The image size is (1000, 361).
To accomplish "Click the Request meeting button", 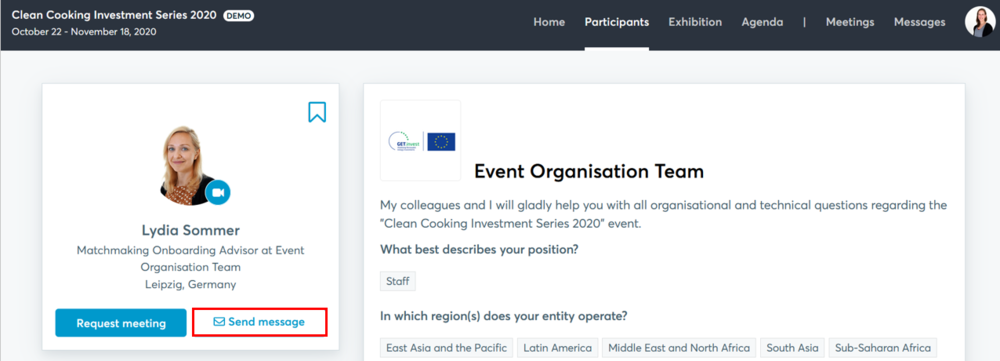I will click(x=121, y=323).
